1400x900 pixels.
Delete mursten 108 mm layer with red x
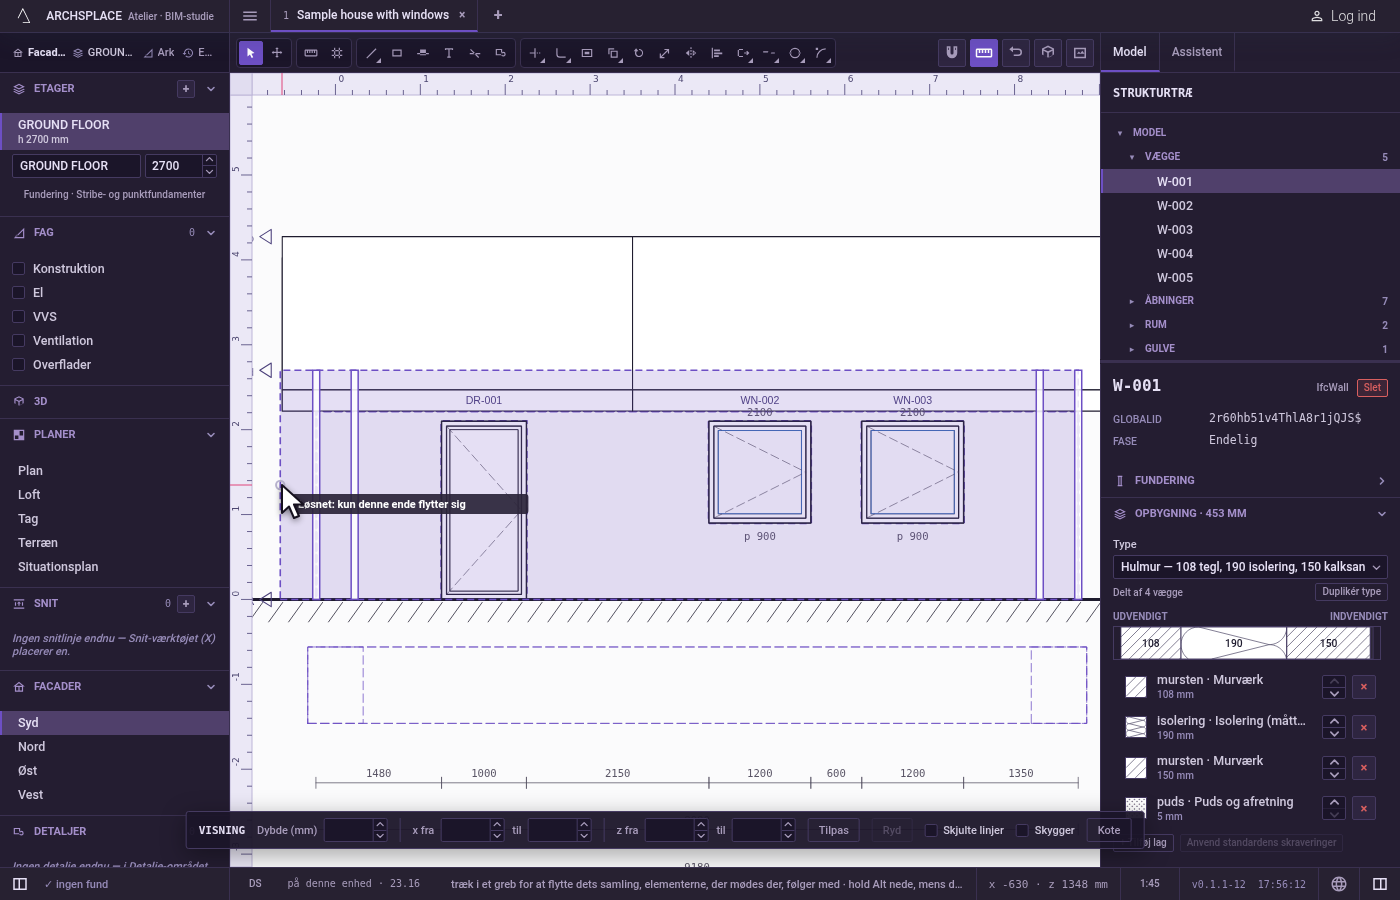pos(1364,687)
